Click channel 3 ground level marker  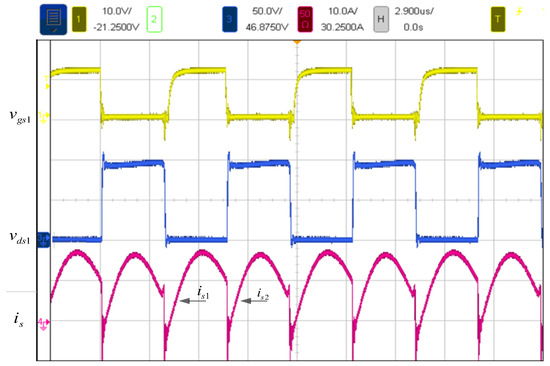click(44, 239)
